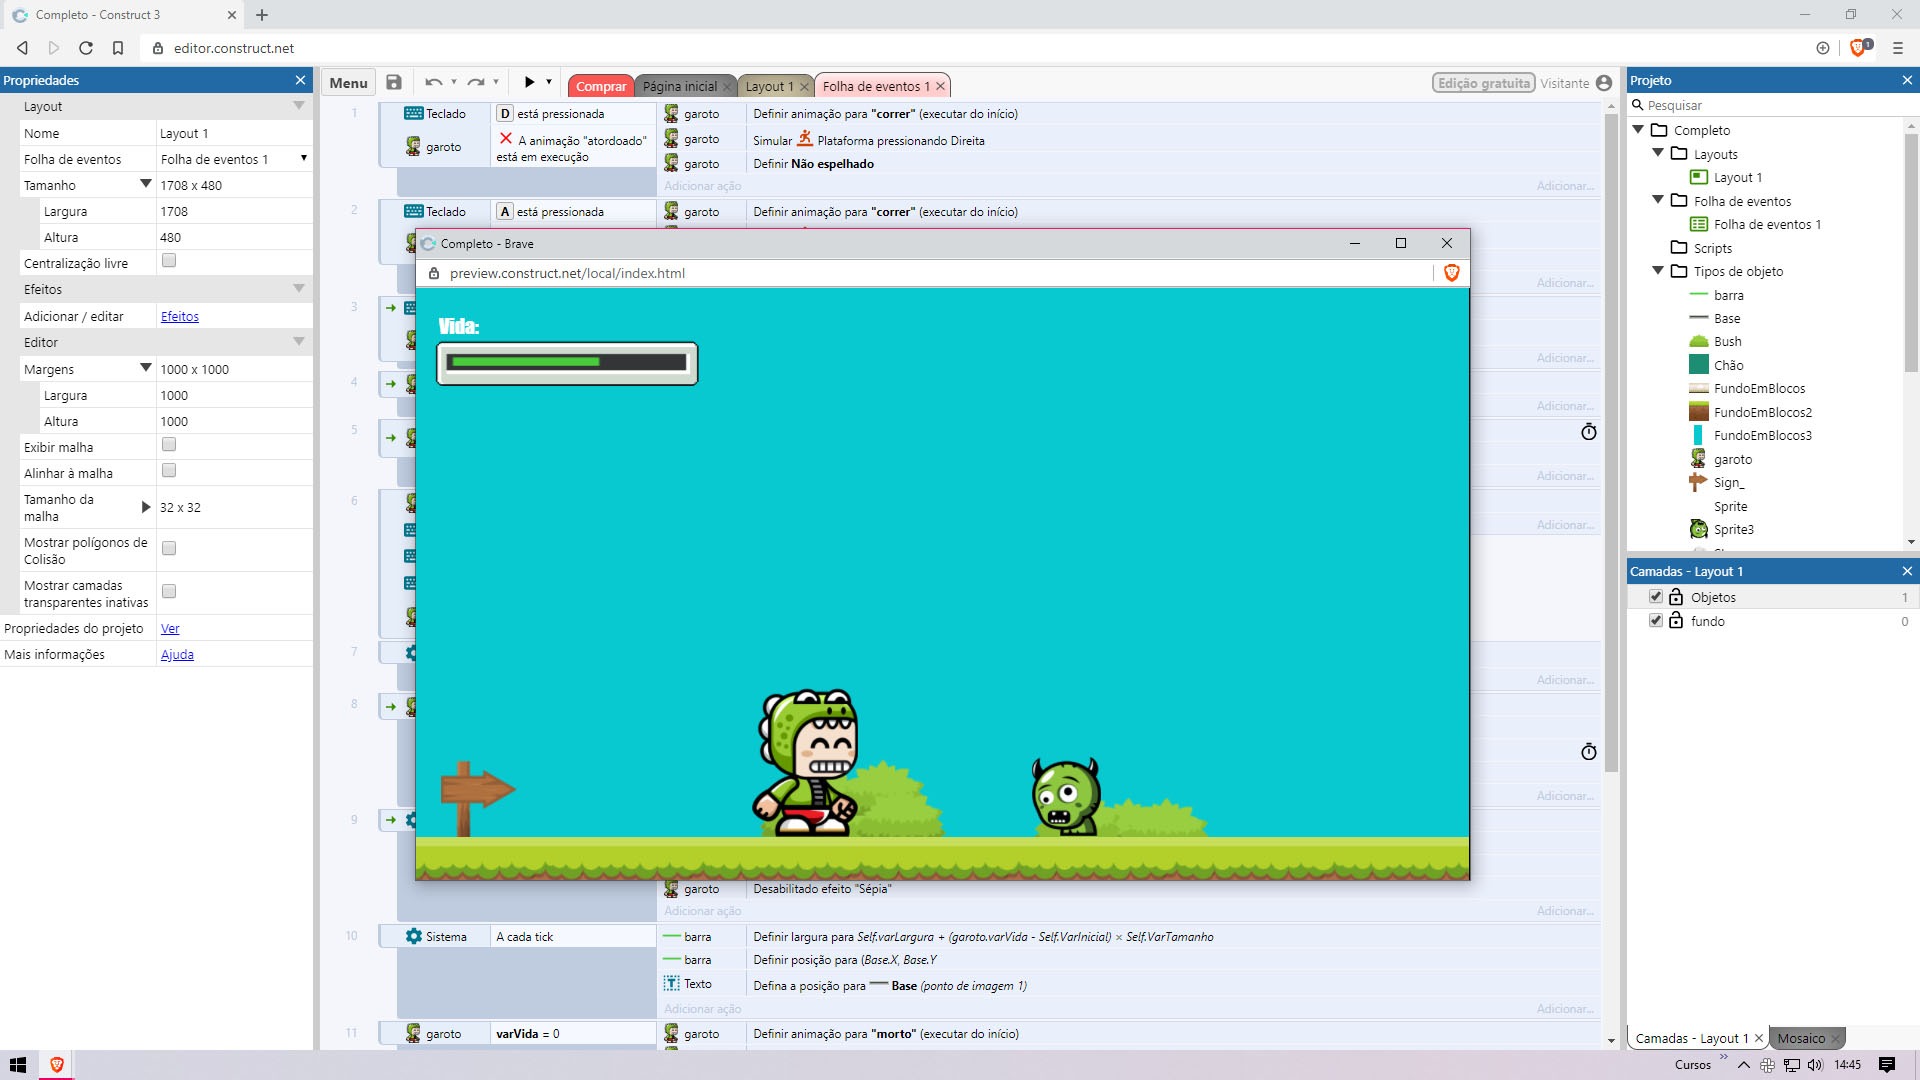Click the Comprar button
1920x1080 pixels.
coord(600,86)
